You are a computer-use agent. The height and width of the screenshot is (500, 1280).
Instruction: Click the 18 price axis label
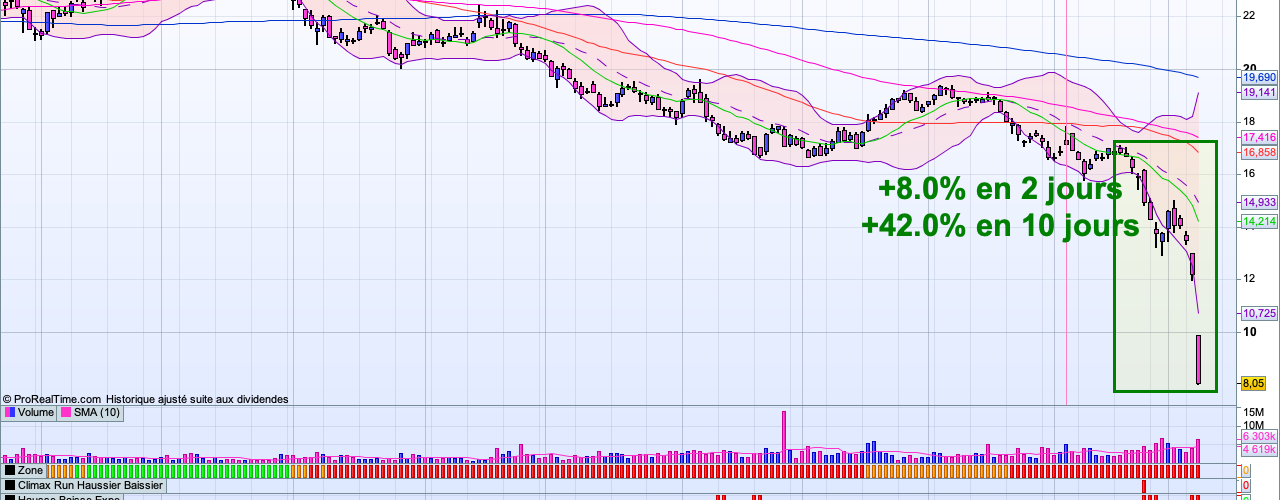tap(1249, 121)
